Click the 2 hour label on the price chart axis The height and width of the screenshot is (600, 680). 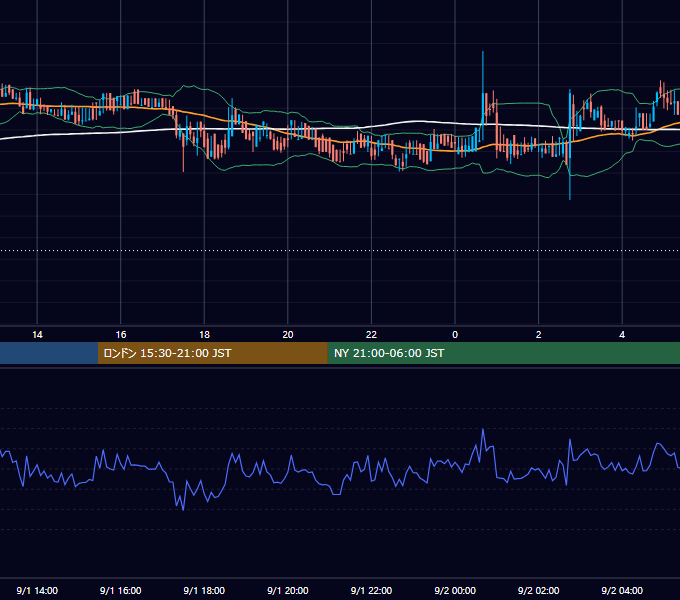point(538,335)
